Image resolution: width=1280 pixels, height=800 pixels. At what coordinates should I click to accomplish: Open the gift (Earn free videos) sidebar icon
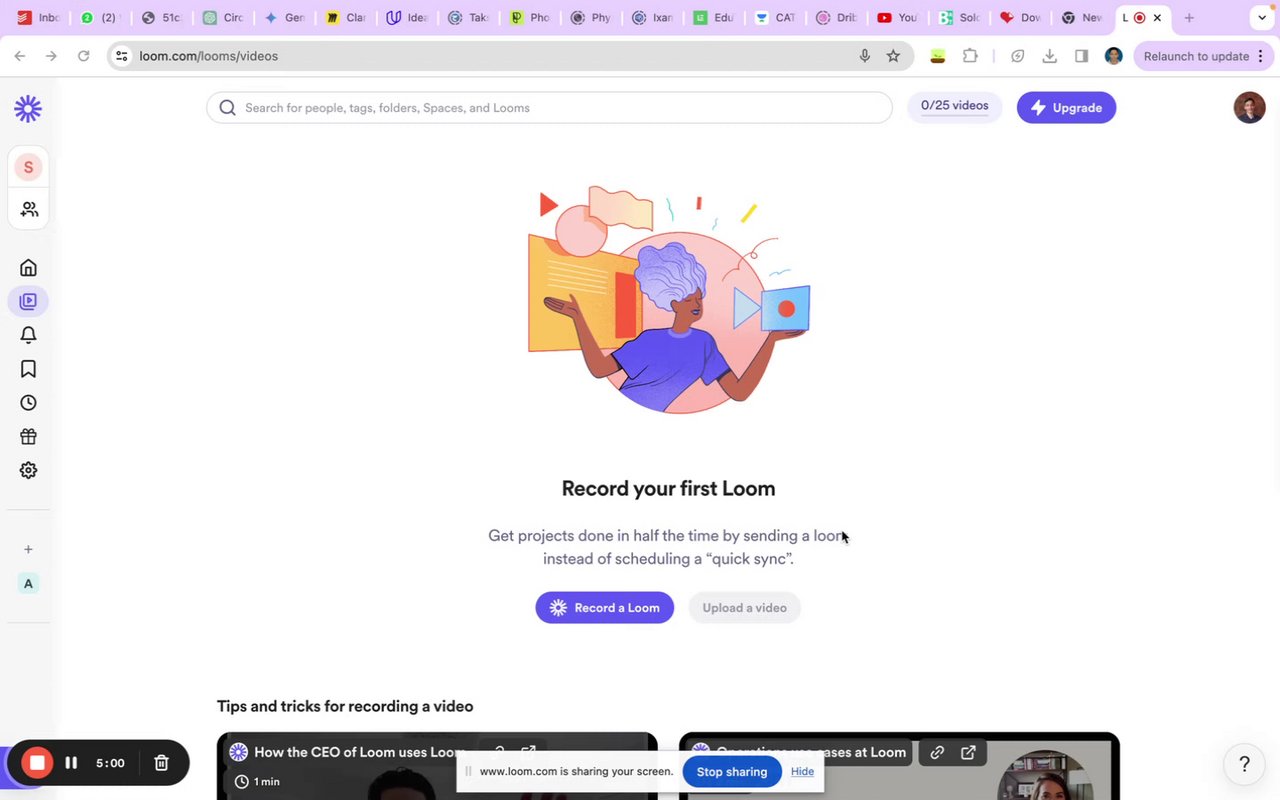point(28,436)
